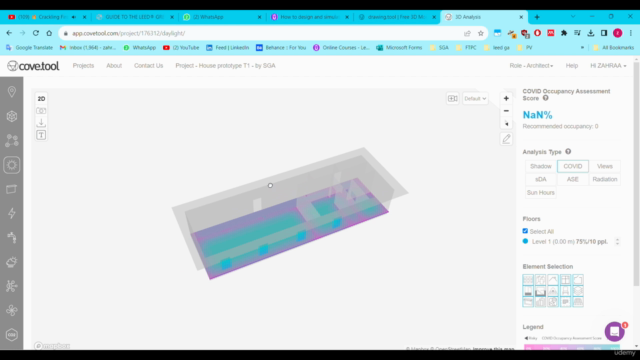Open the lightning bolt energy sidebar icon
The width and height of the screenshot is (640, 360).
click(12, 213)
